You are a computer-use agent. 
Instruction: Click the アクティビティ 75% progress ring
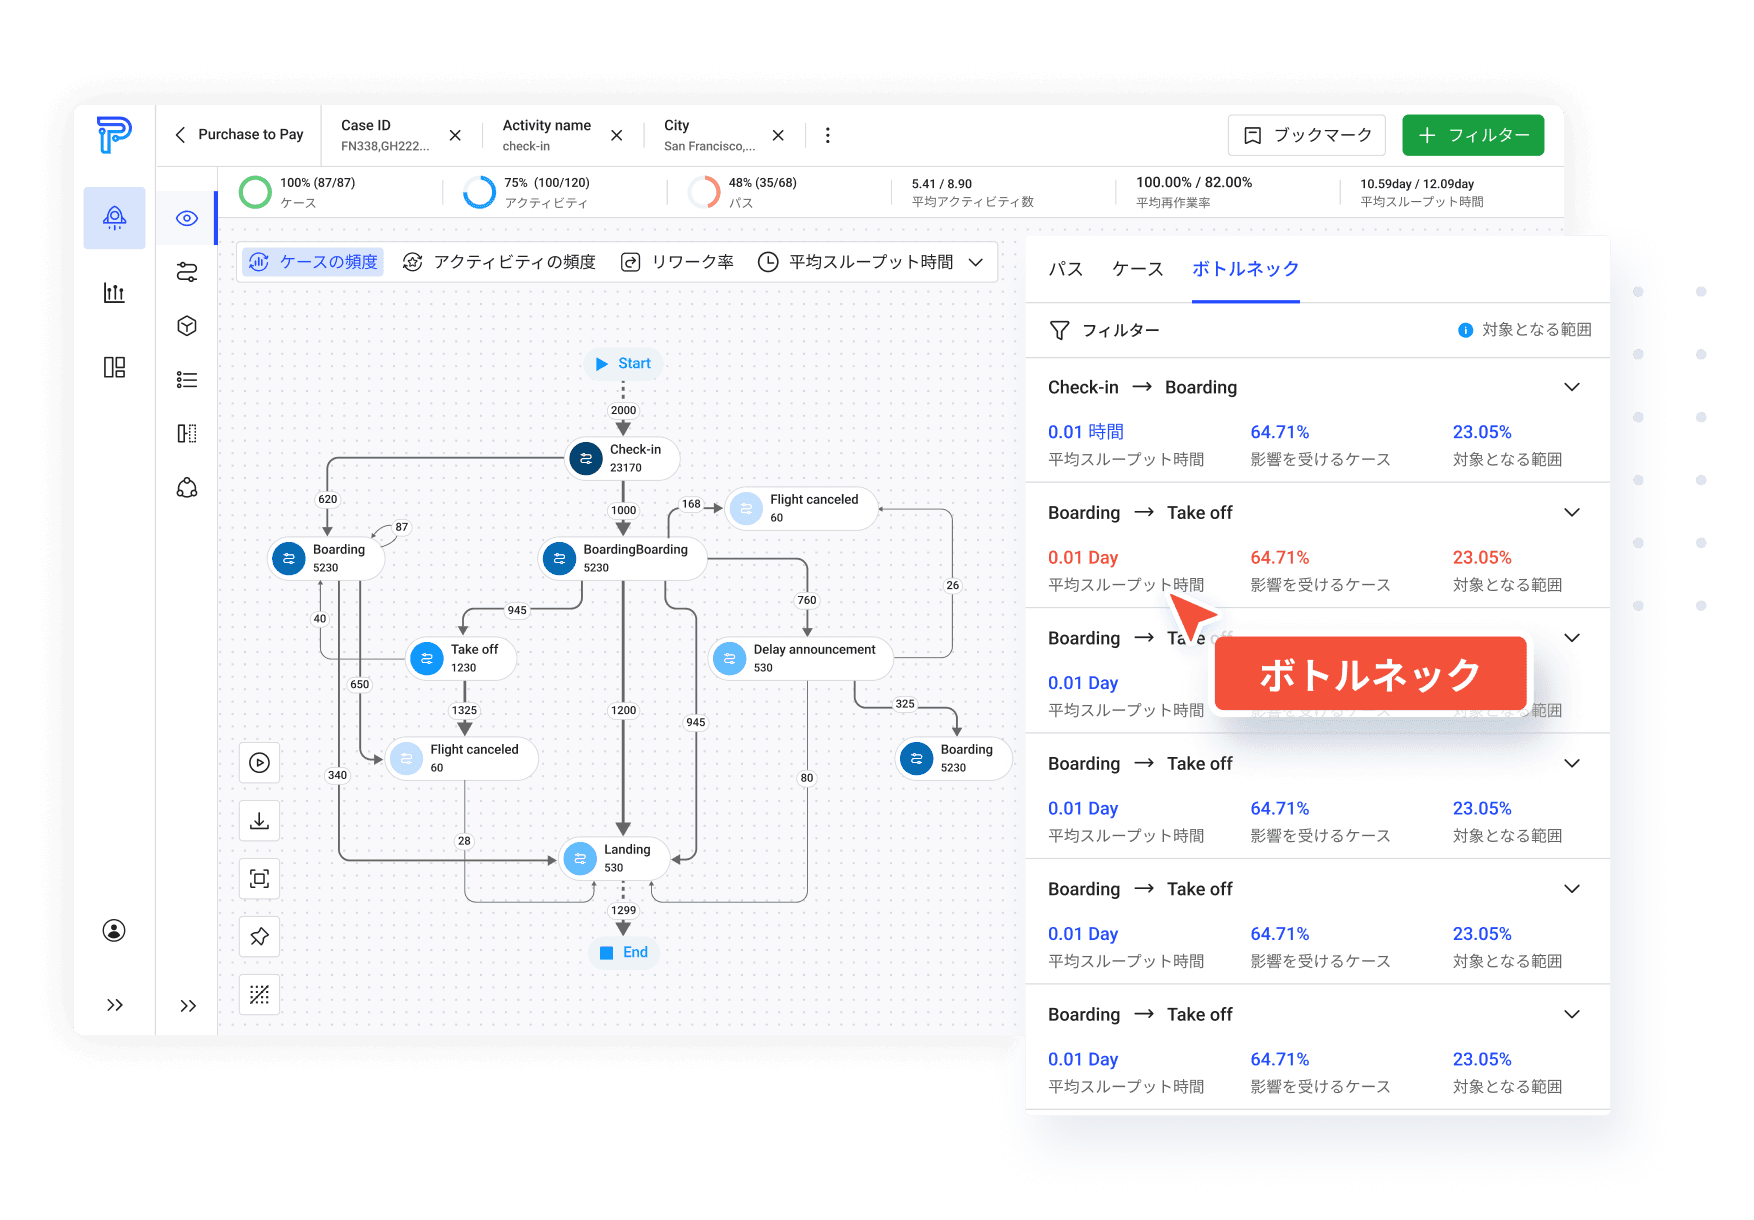click(x=480, y=192)
